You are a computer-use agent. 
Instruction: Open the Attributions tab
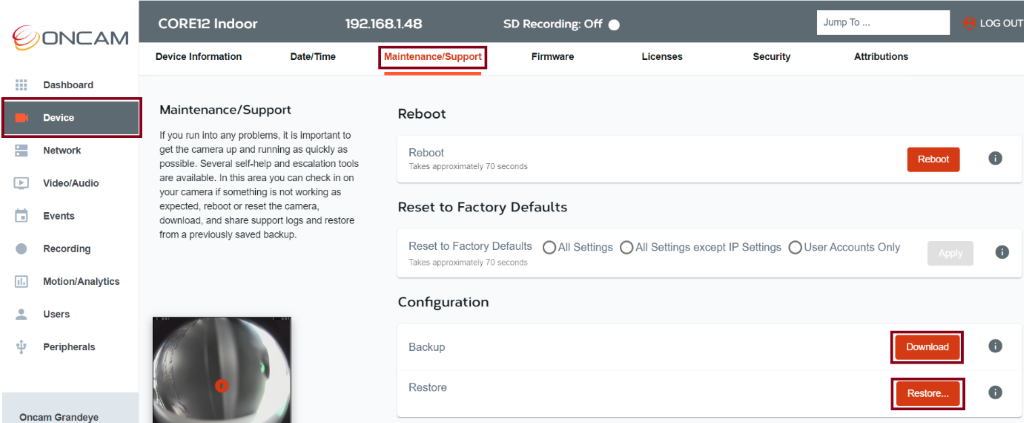(881, 57)
